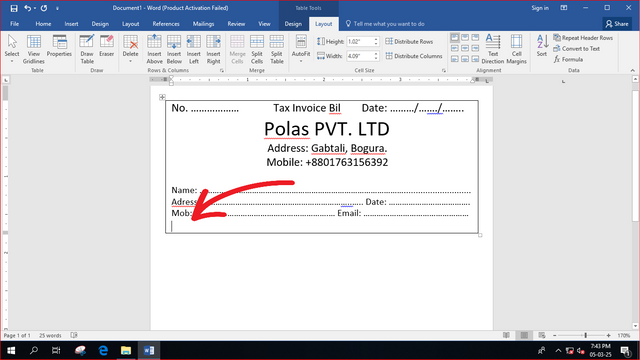The height and width of the screenshot is (360, 640).
Task: Select Align Top Center alignment
Action: (x=465, y=38)
